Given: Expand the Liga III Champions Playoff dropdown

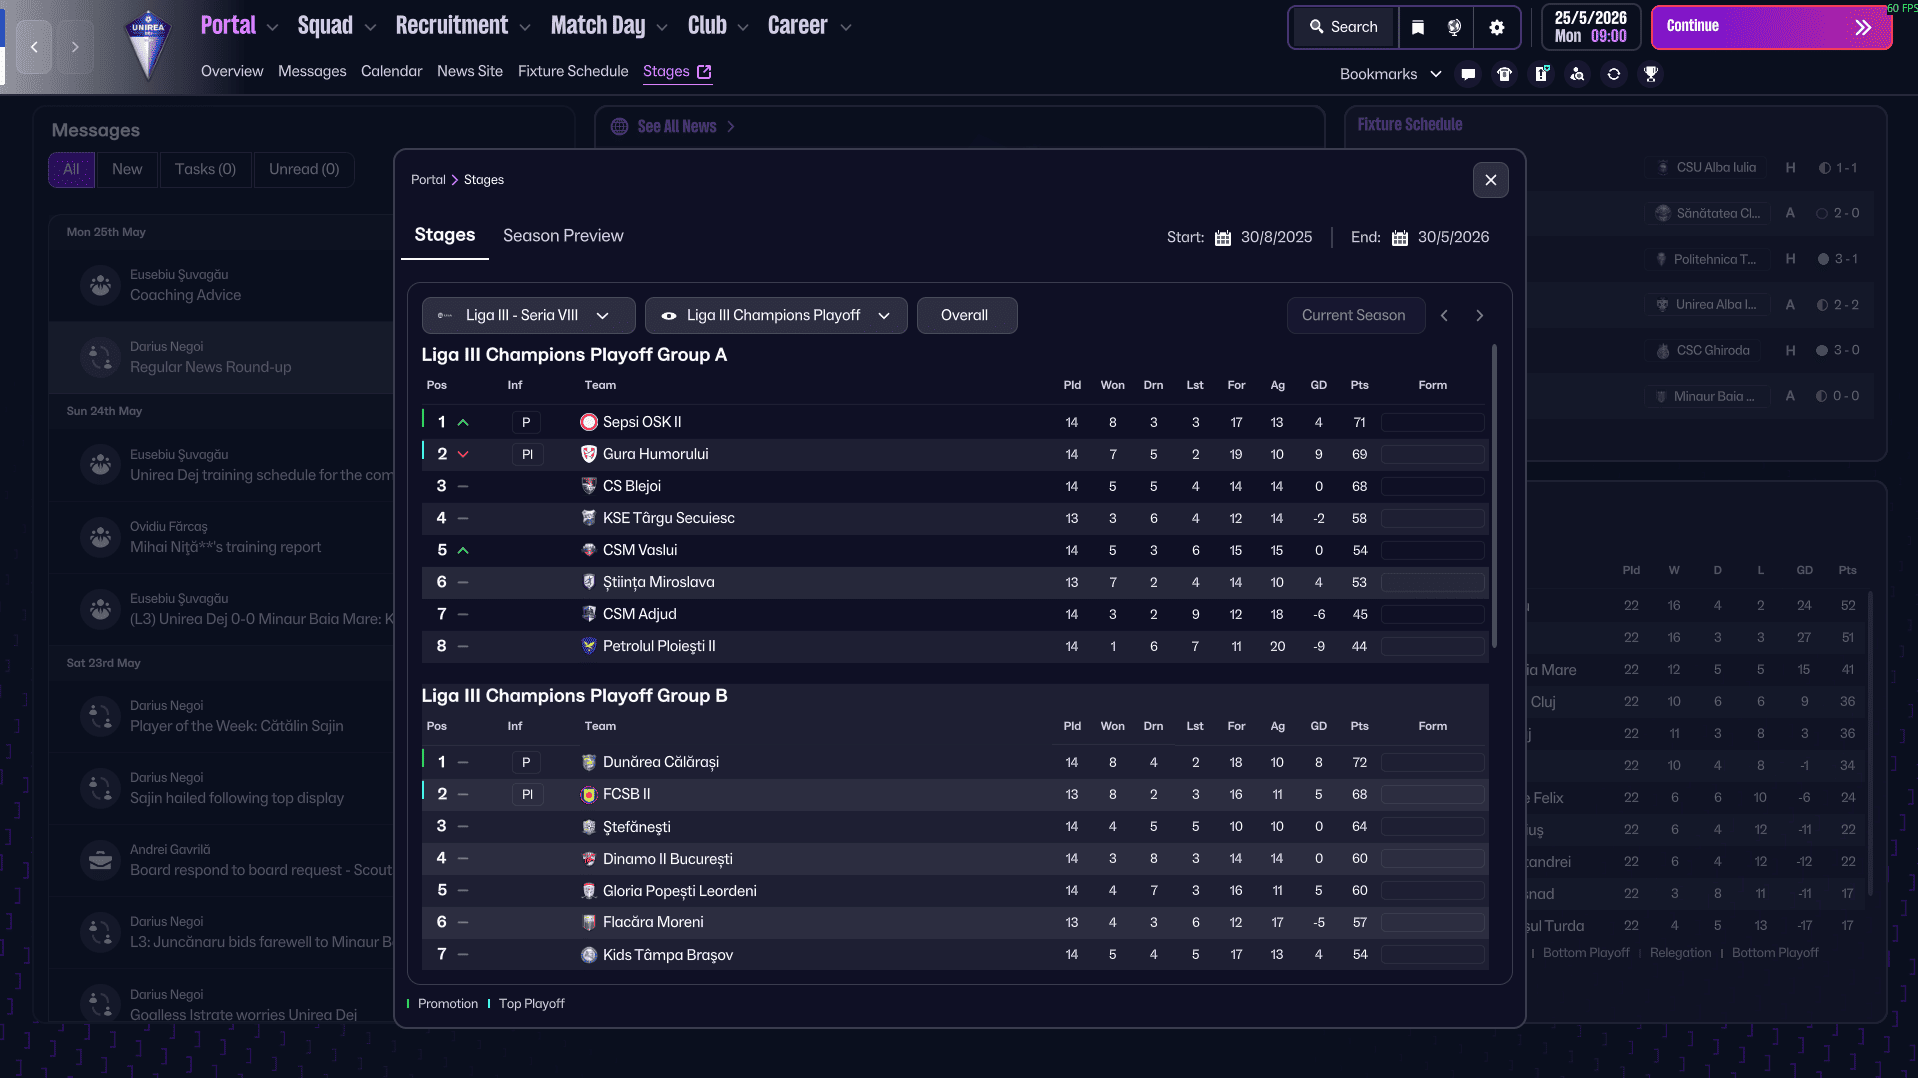Looking at the screenshot, I should 776,315.
